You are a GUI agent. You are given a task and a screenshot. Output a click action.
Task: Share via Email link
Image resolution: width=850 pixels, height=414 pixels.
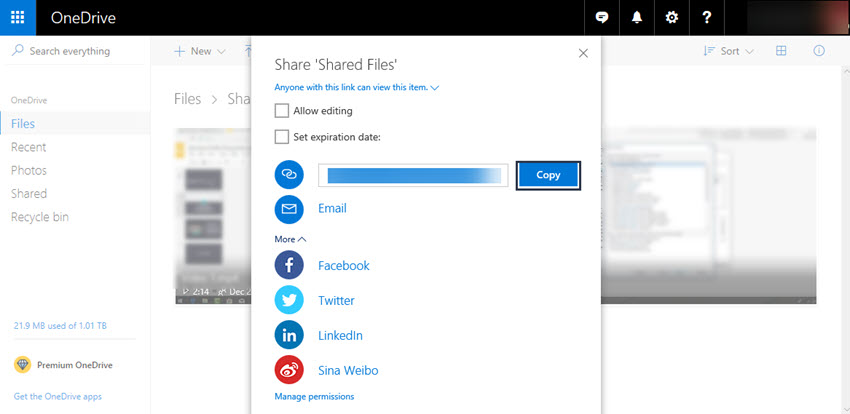[x=332, y=209]
